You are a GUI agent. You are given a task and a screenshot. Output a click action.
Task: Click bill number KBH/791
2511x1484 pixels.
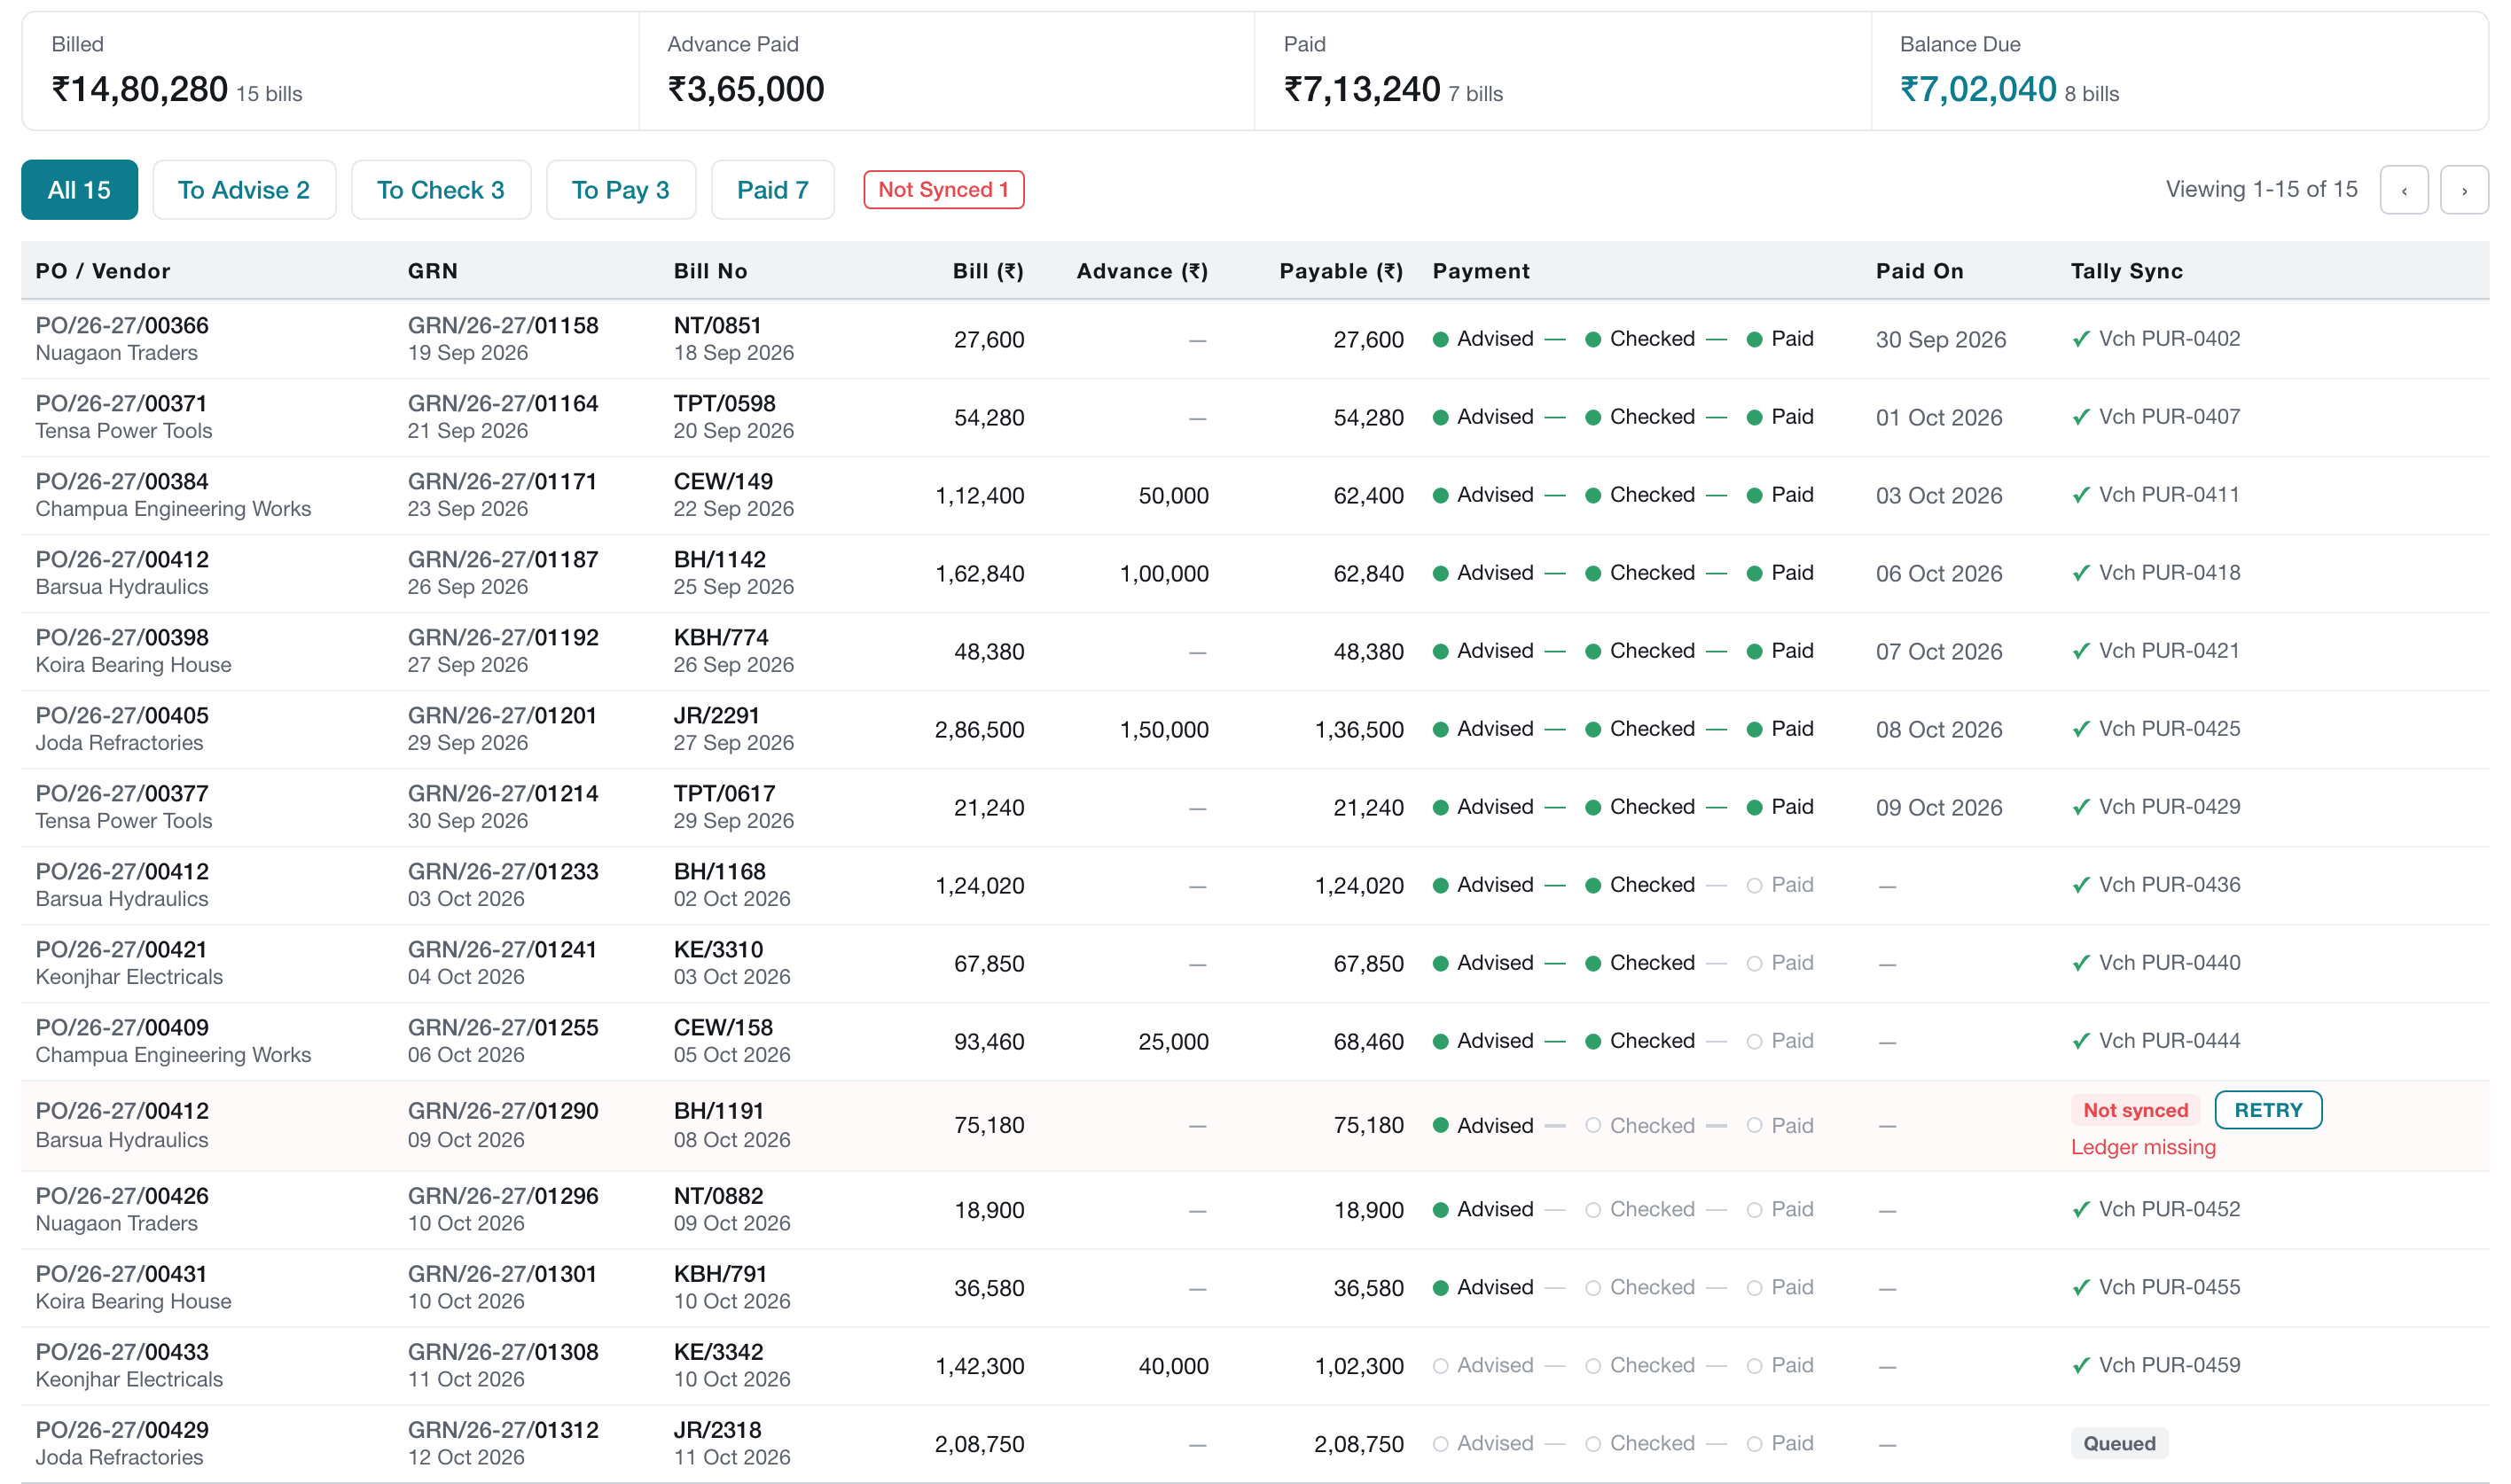pos(720,1275)
